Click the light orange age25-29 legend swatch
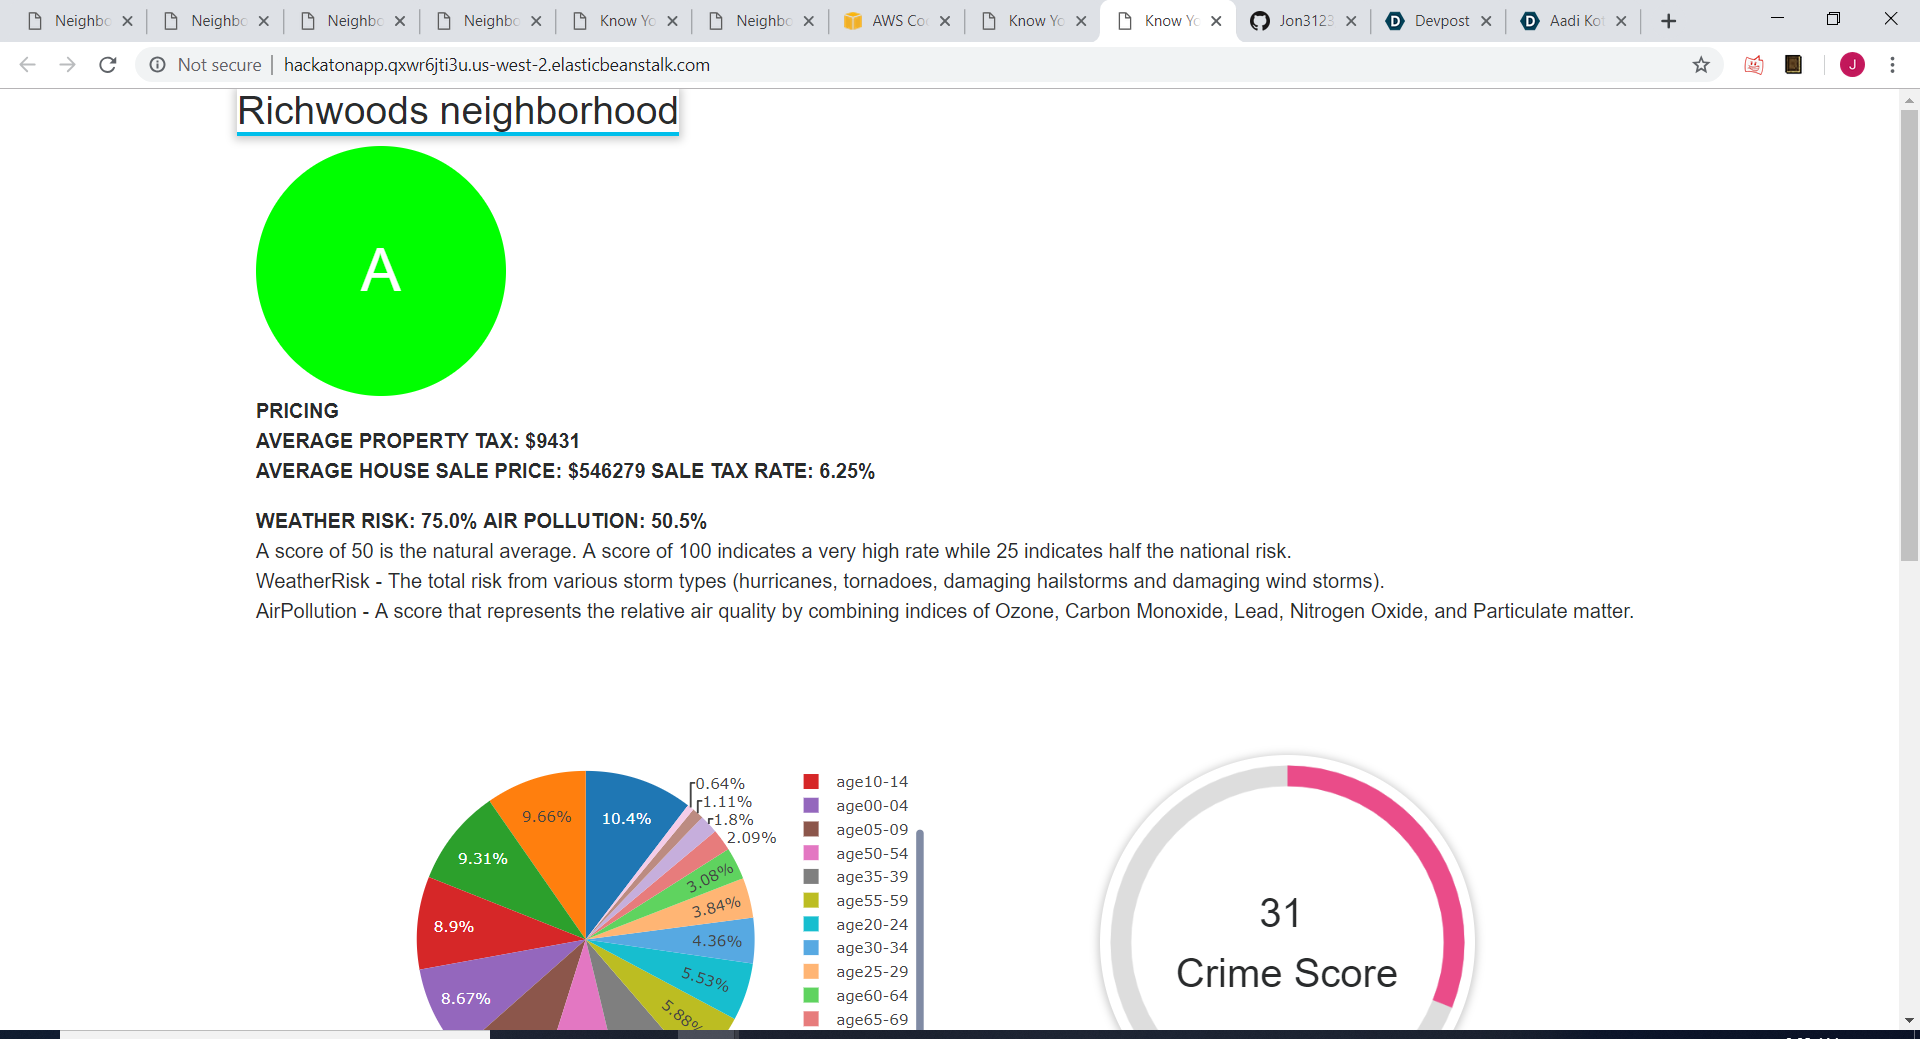The width and height of the screenshot is (1920, 1039). click(811, 972)
